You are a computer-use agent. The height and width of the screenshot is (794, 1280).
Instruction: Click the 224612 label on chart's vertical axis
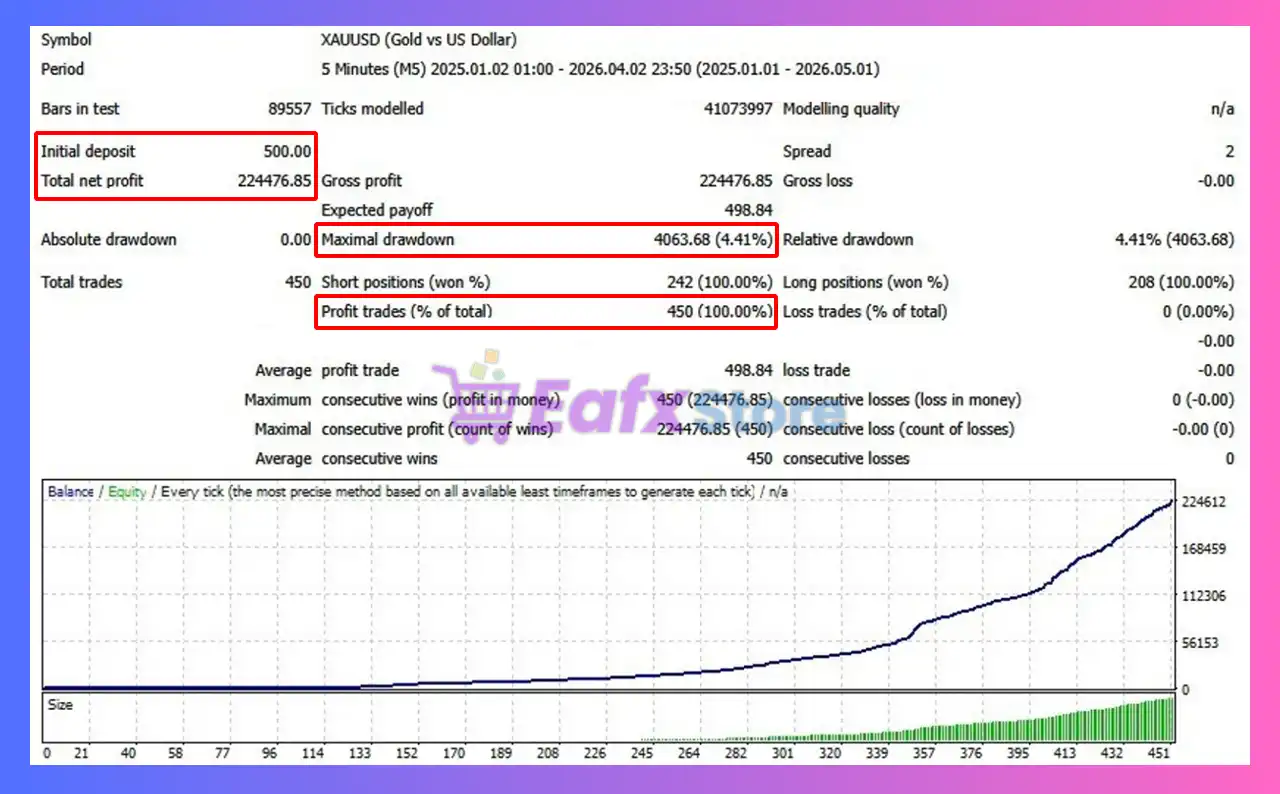pos(1203,502)
